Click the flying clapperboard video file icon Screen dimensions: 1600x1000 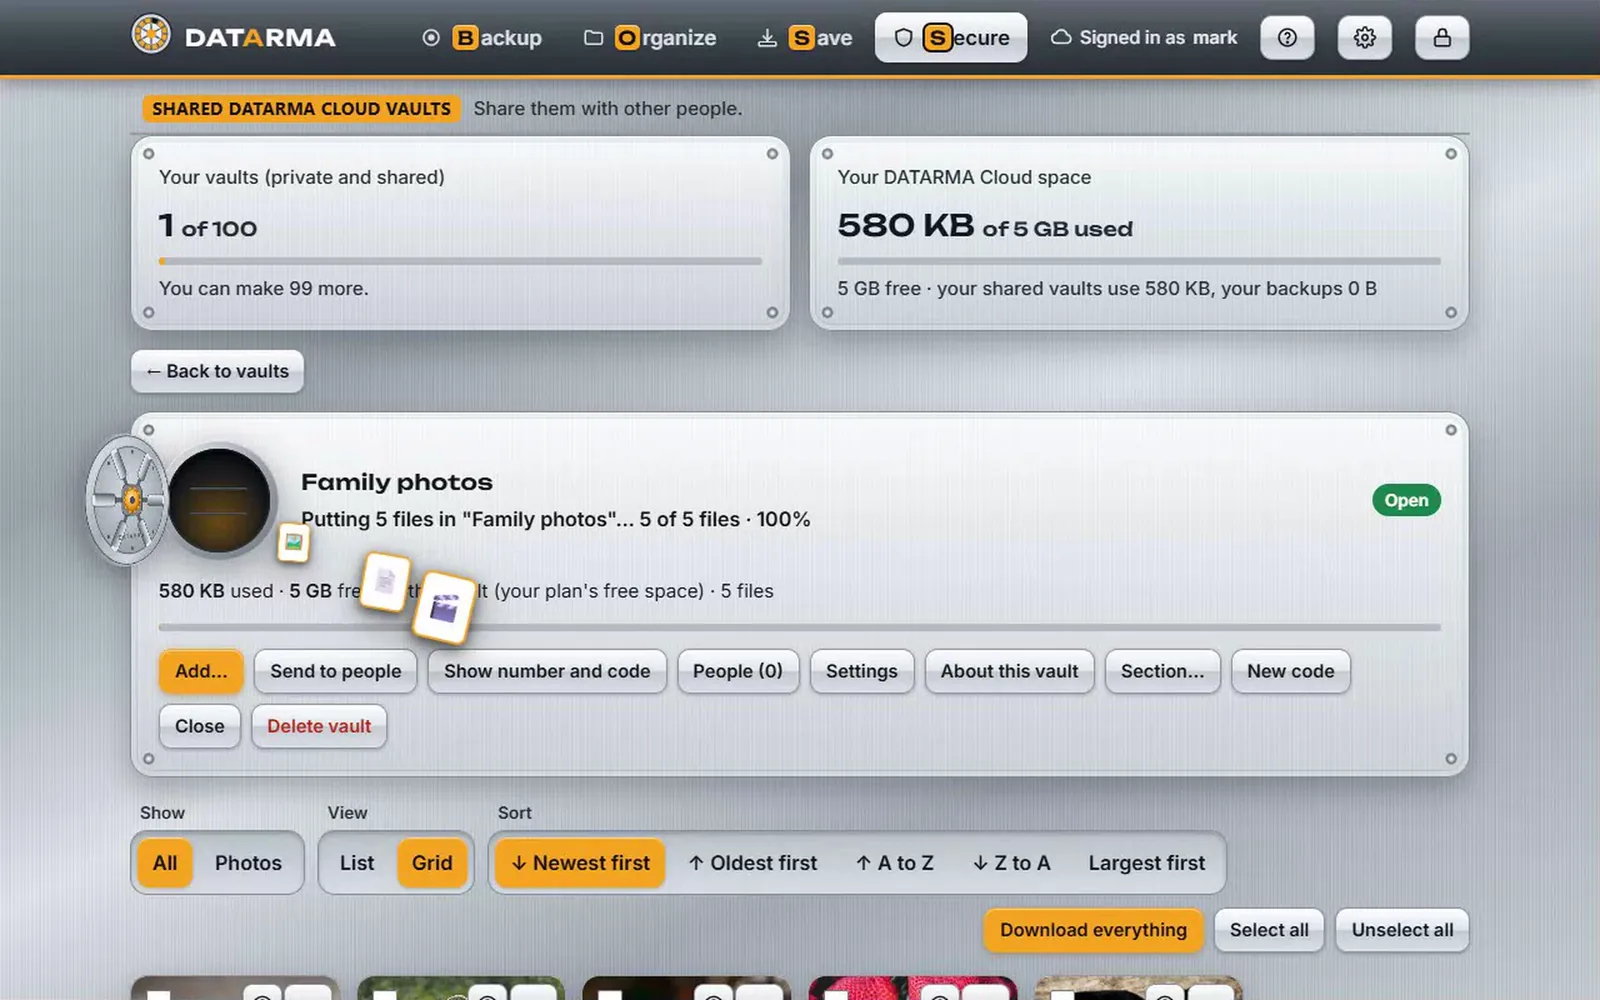click(x=443, y=607)
